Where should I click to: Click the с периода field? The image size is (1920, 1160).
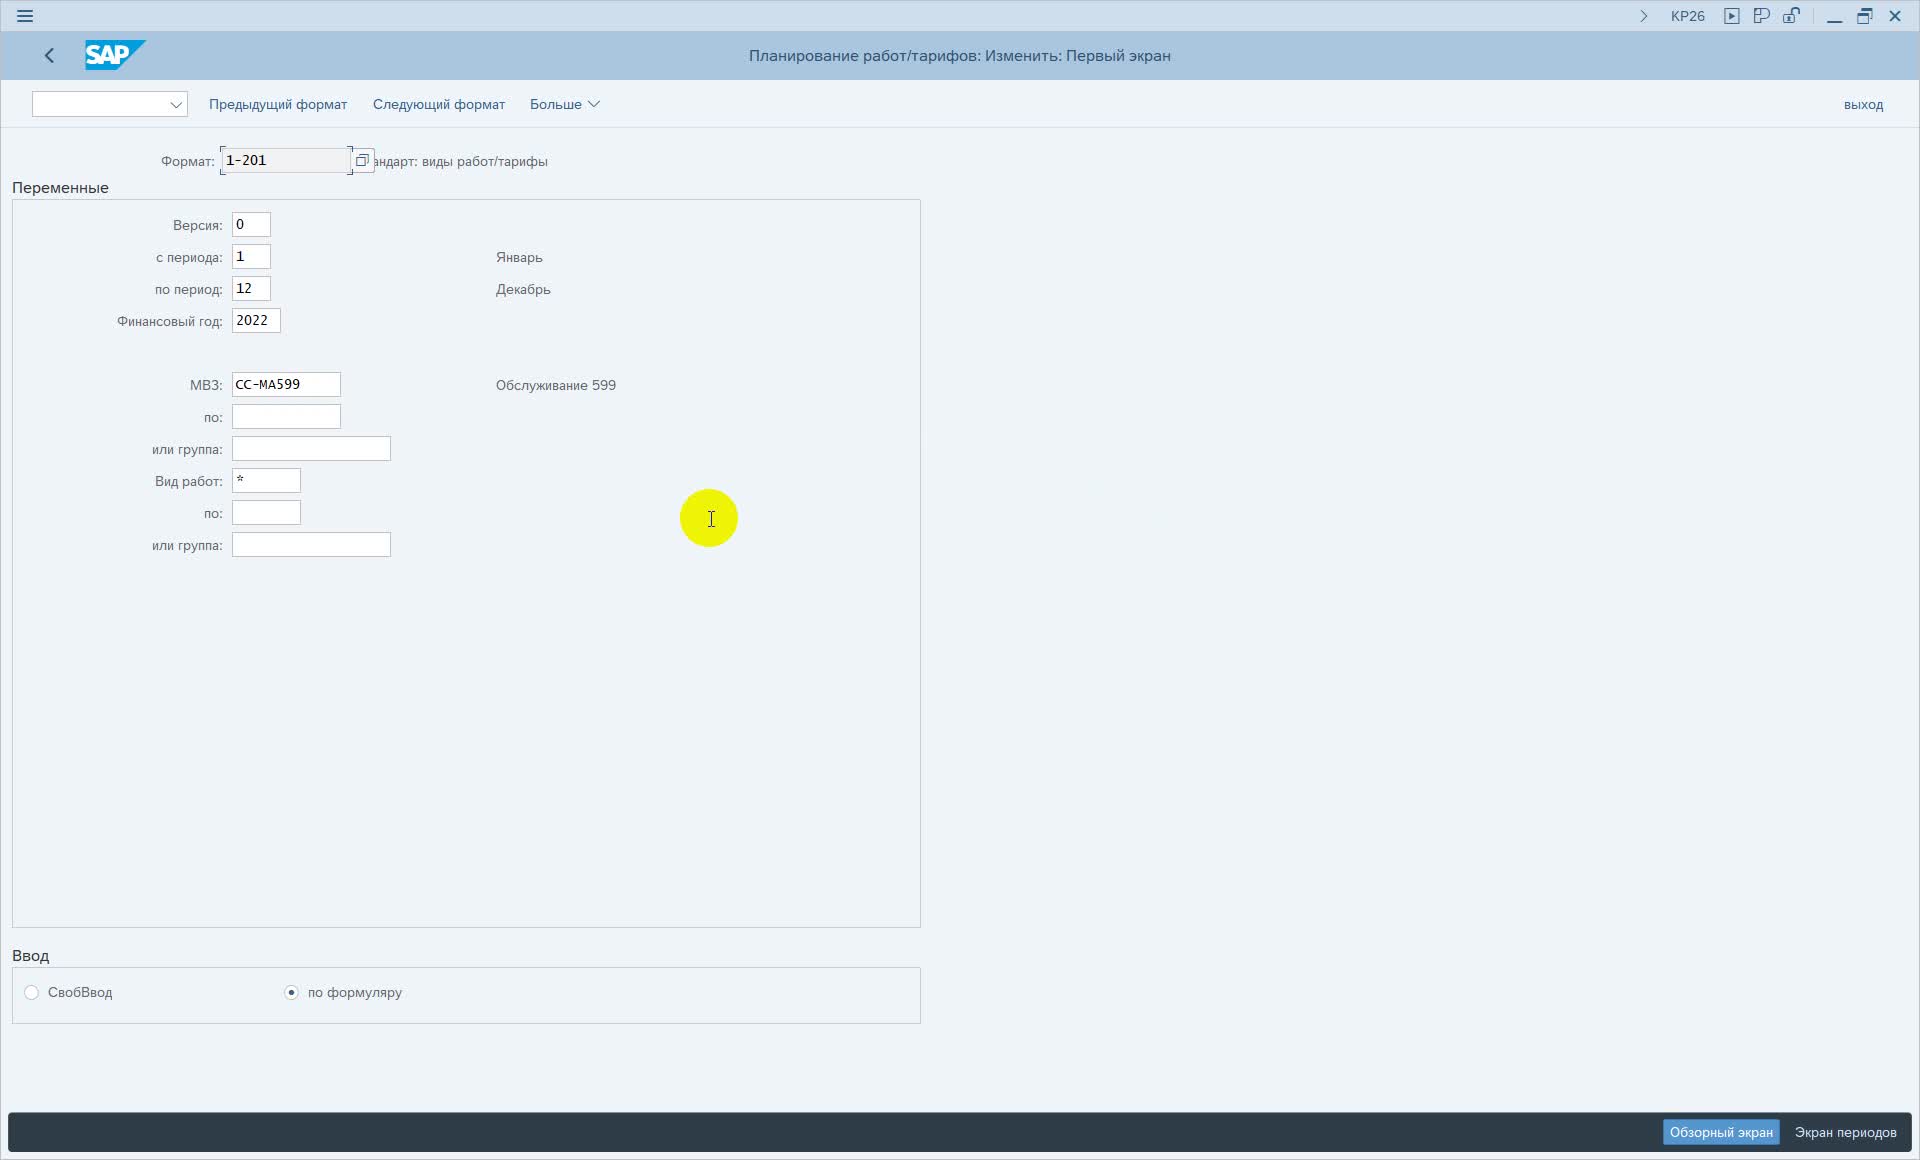(x=251, y=257)
